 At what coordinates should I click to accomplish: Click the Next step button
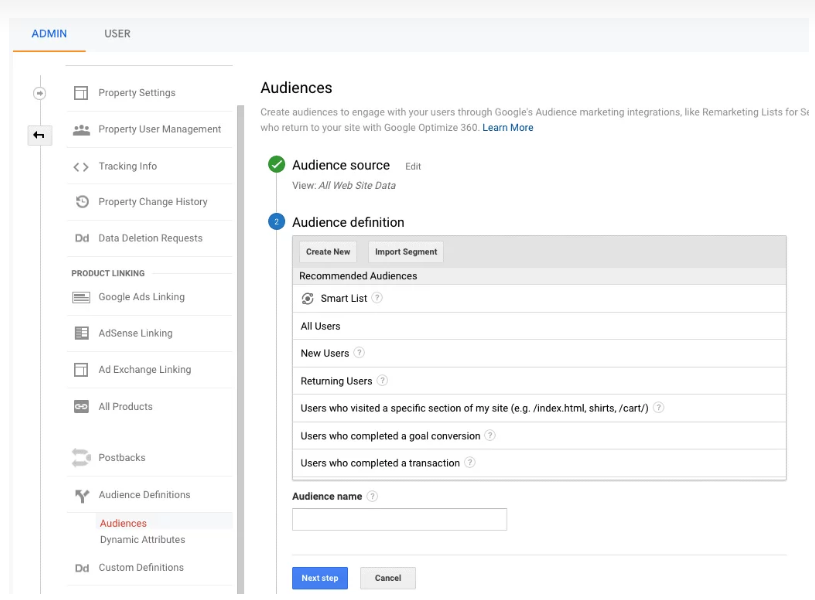(x=320, y=578)
